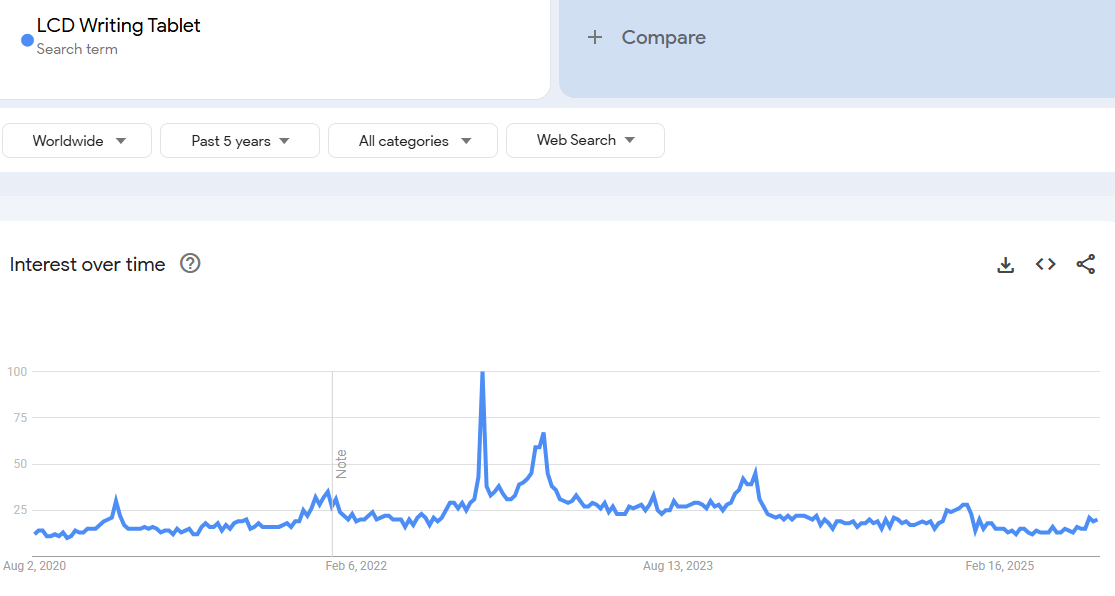Click the Aug 2, 2020 date label
The image size is (1115, 596).
(x=35, y=566)
